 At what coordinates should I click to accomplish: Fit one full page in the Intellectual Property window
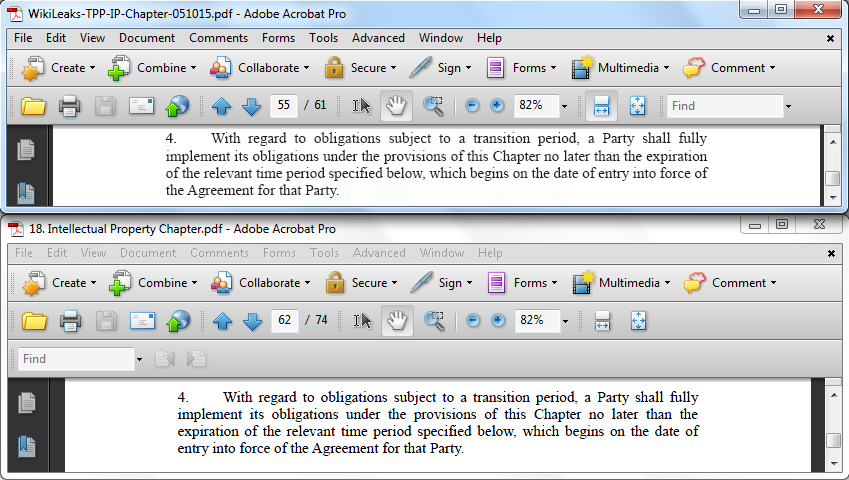click(x=638, y=321)
